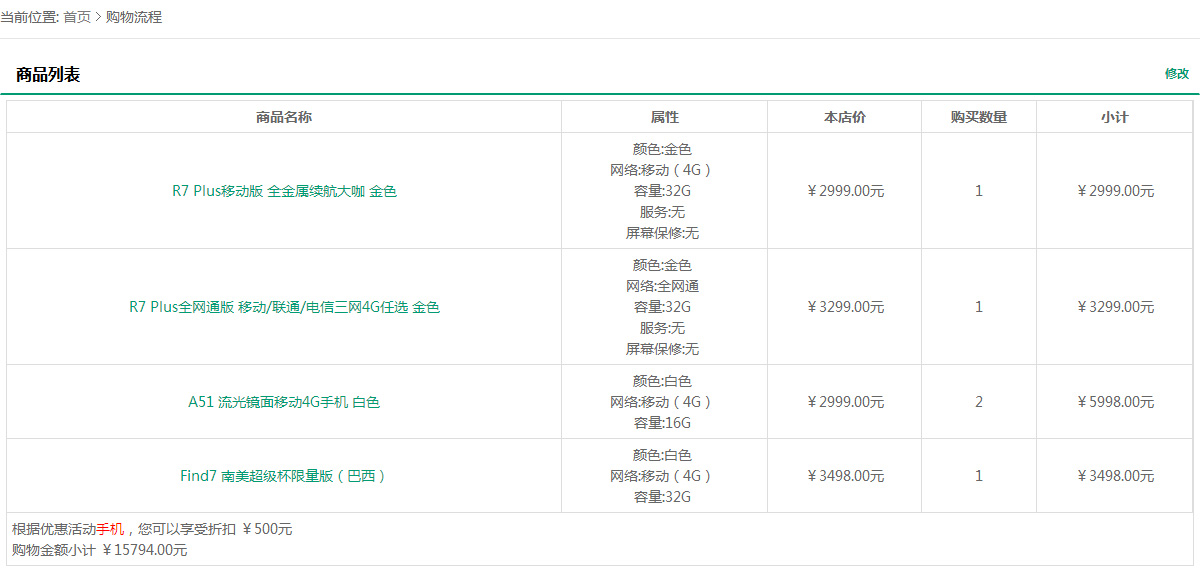Screen dimensions: 1200x578
Task: Click the 小计 ¥3299.00元 for R7 Plus全网通版
Action: pos(1115,307)
